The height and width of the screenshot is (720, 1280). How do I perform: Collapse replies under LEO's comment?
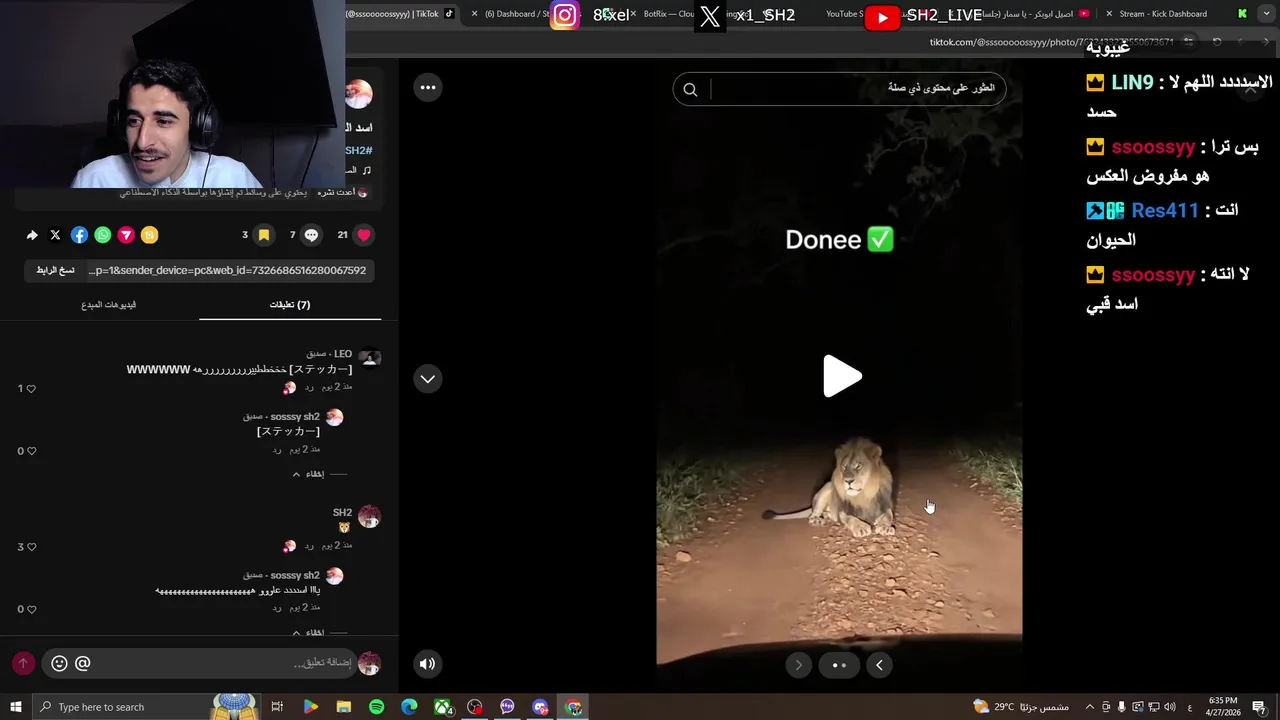pos(309,474)
